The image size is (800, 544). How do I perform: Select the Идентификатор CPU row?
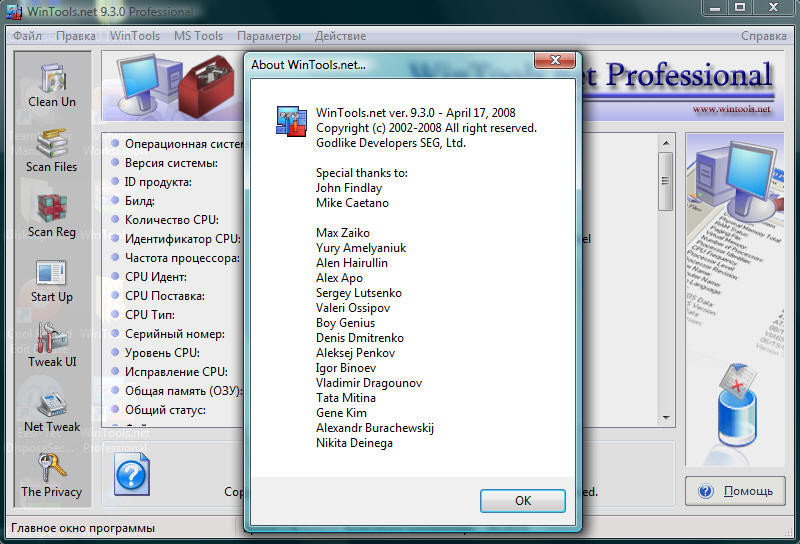[x=176, y=238]
